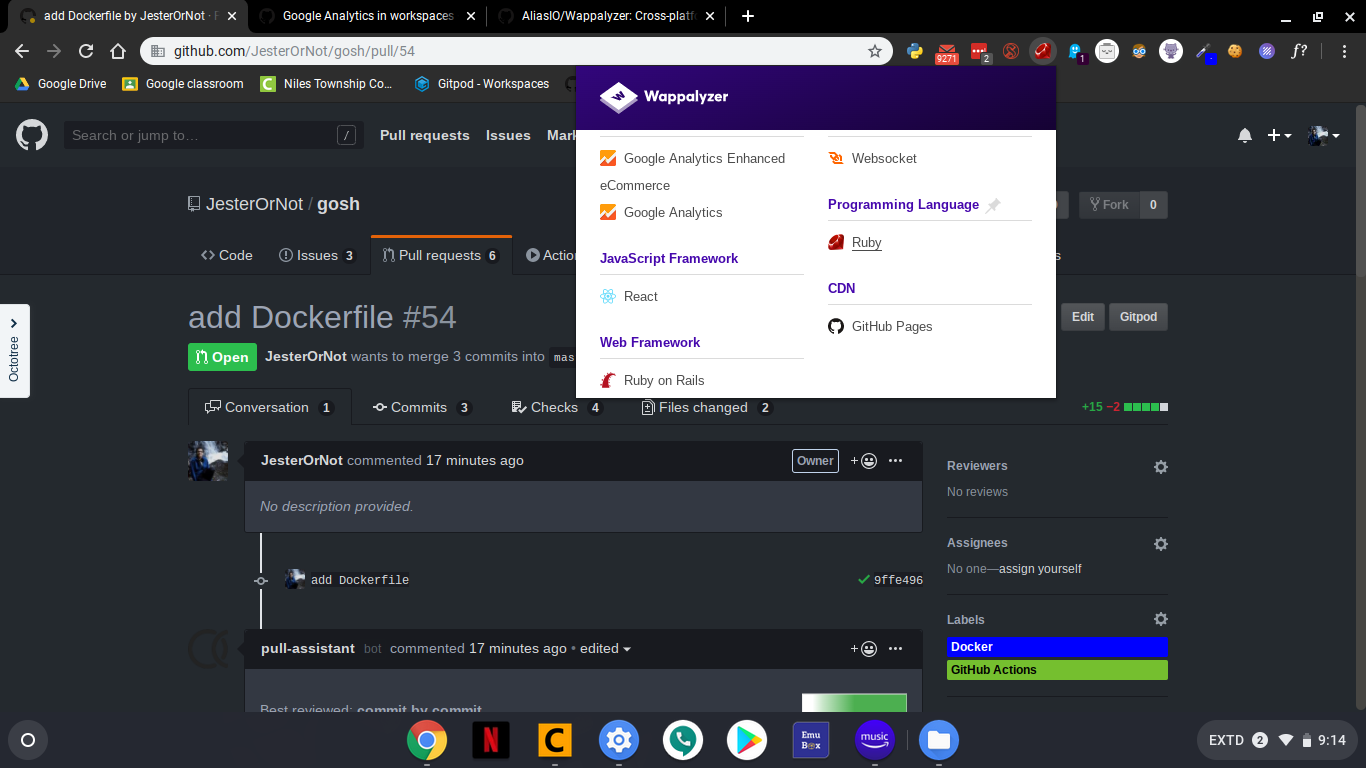The image size is (1366, 768).
Task: Switch to the Checks tab
Action: pyautogui.click(x=556, y=407)
